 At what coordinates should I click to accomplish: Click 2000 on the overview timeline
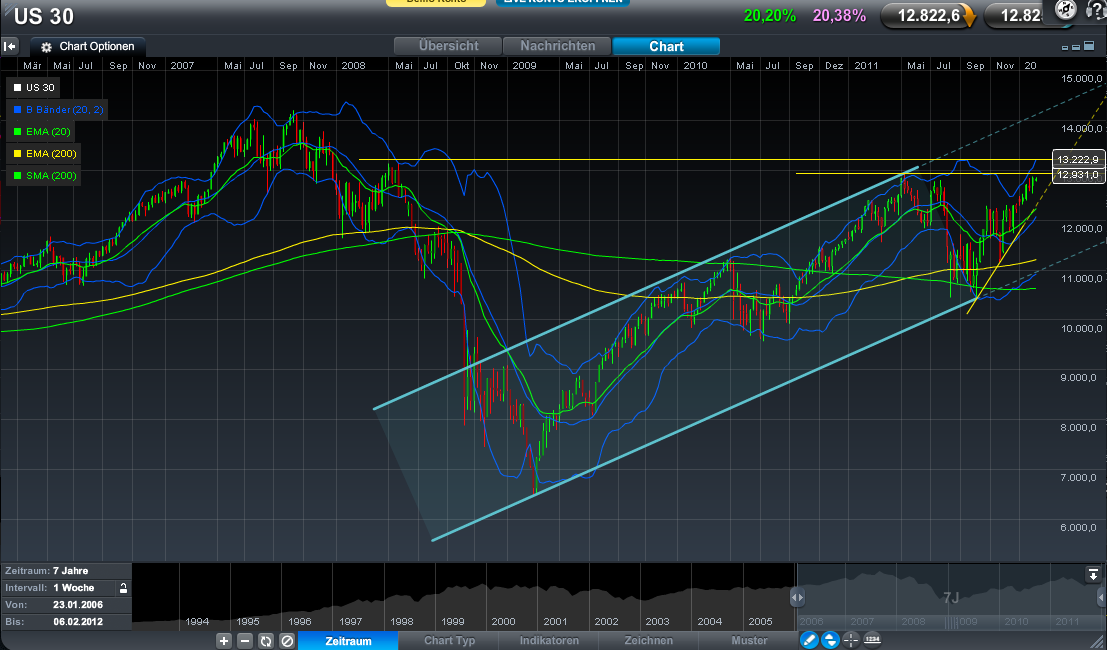pyautogui.click(x=503, y=622)
